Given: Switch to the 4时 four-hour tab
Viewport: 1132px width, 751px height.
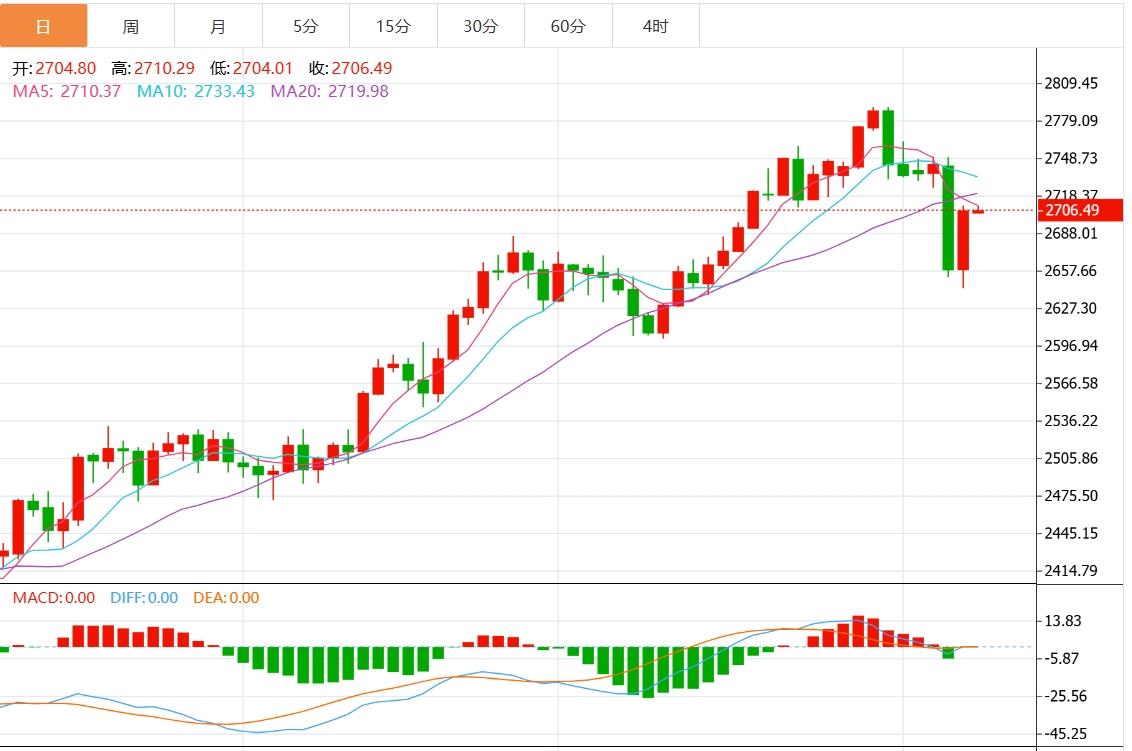Looking at the screenshot, I should 655,26.
